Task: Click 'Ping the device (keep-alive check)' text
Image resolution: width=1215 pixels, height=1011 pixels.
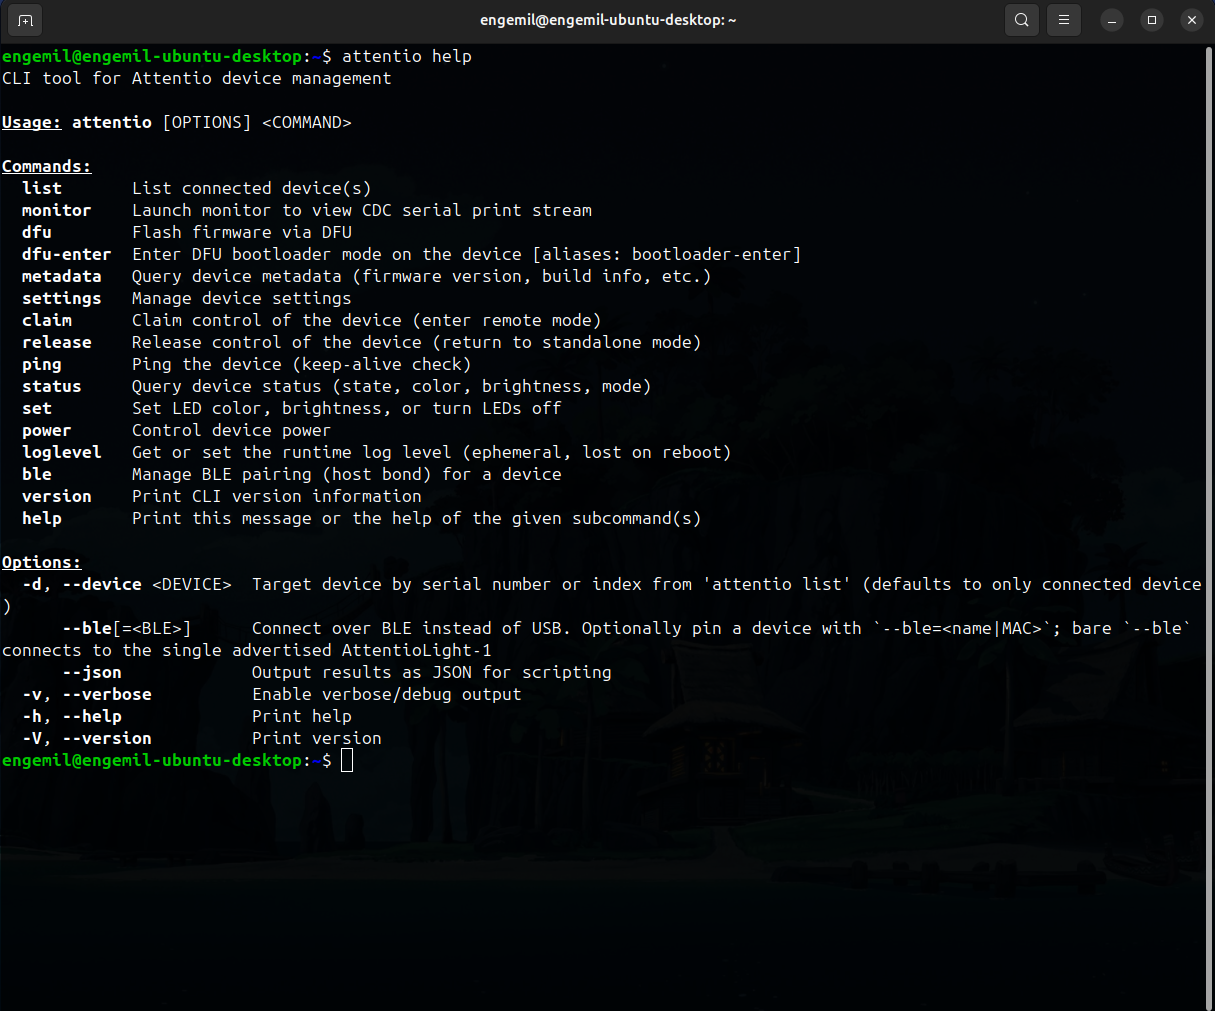Action: [x=302, y=365]
